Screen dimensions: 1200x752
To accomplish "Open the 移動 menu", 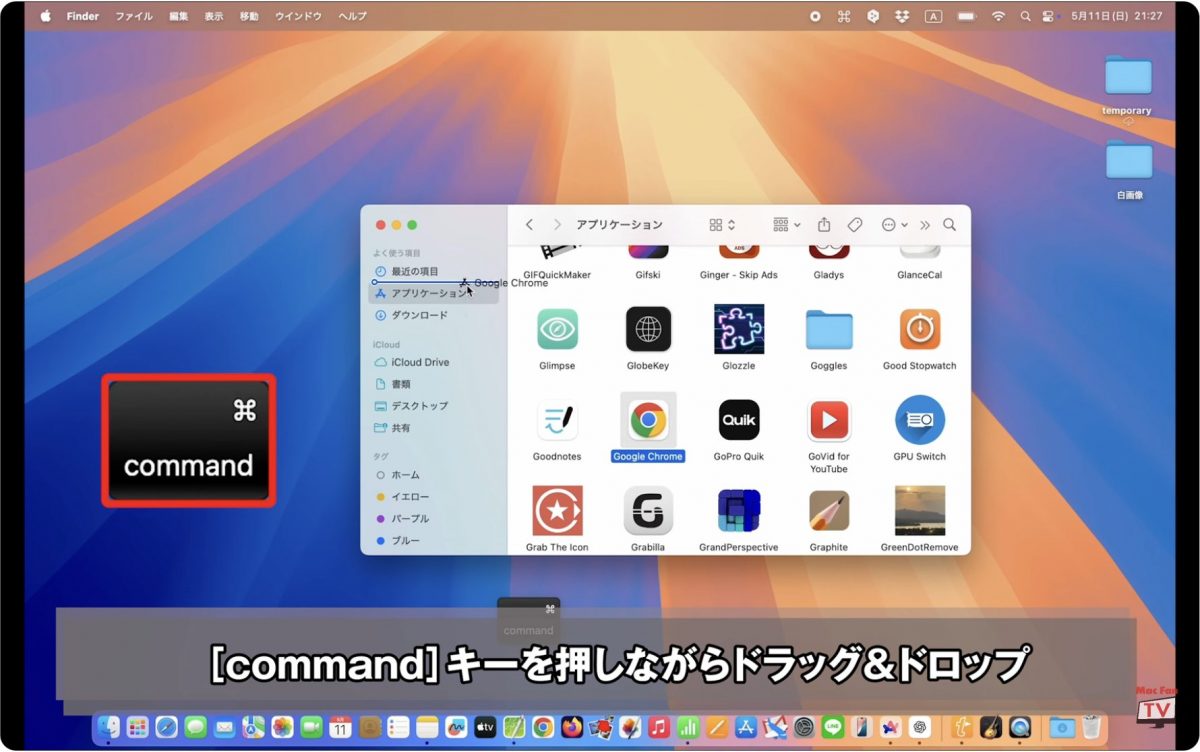I will [x=249, y=16].
